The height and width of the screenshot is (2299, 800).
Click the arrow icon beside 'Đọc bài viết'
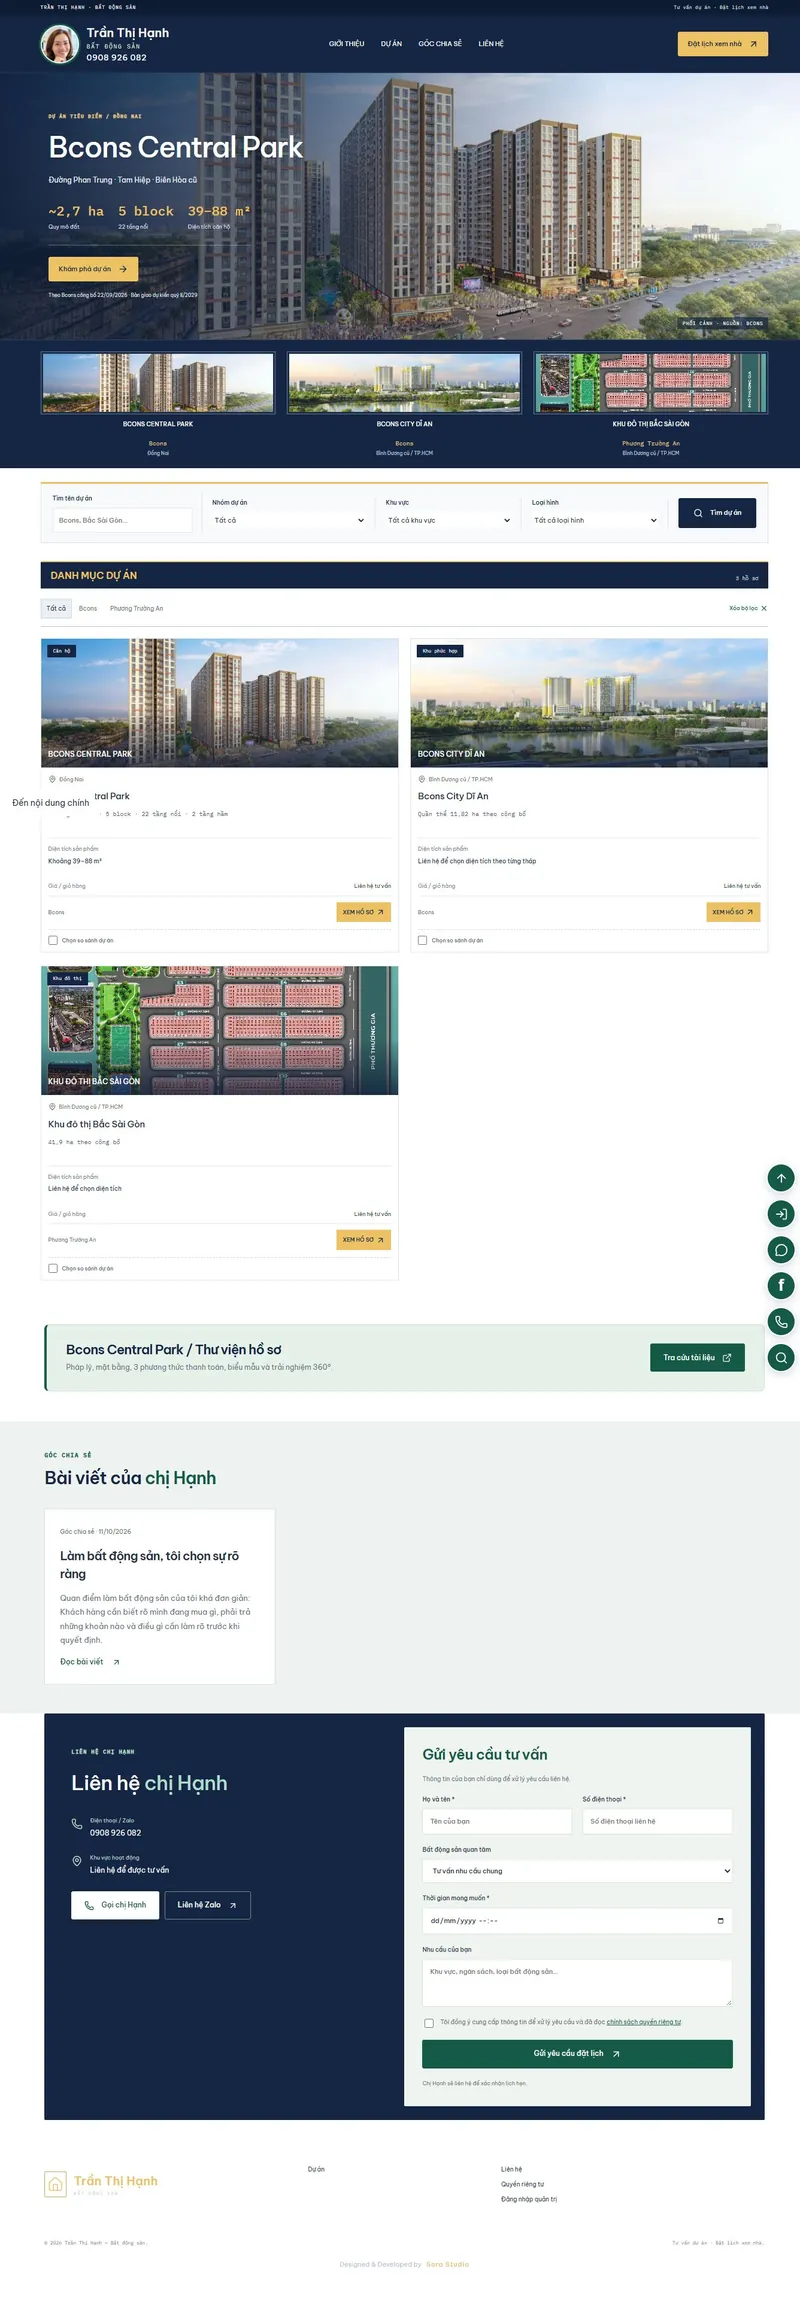116,1662
